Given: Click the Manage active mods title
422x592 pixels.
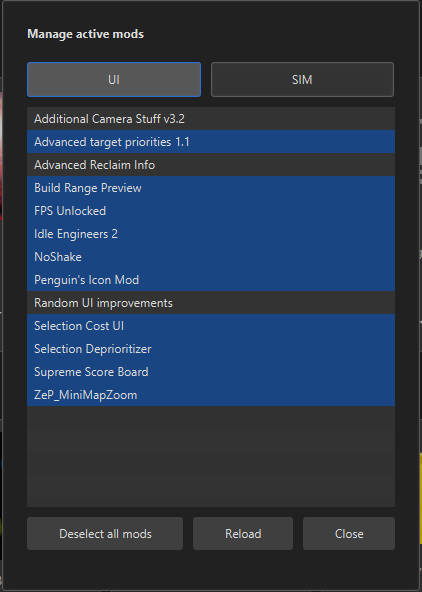Looking at the screenshot, I should pyautogui.click(x=85, y=34).
